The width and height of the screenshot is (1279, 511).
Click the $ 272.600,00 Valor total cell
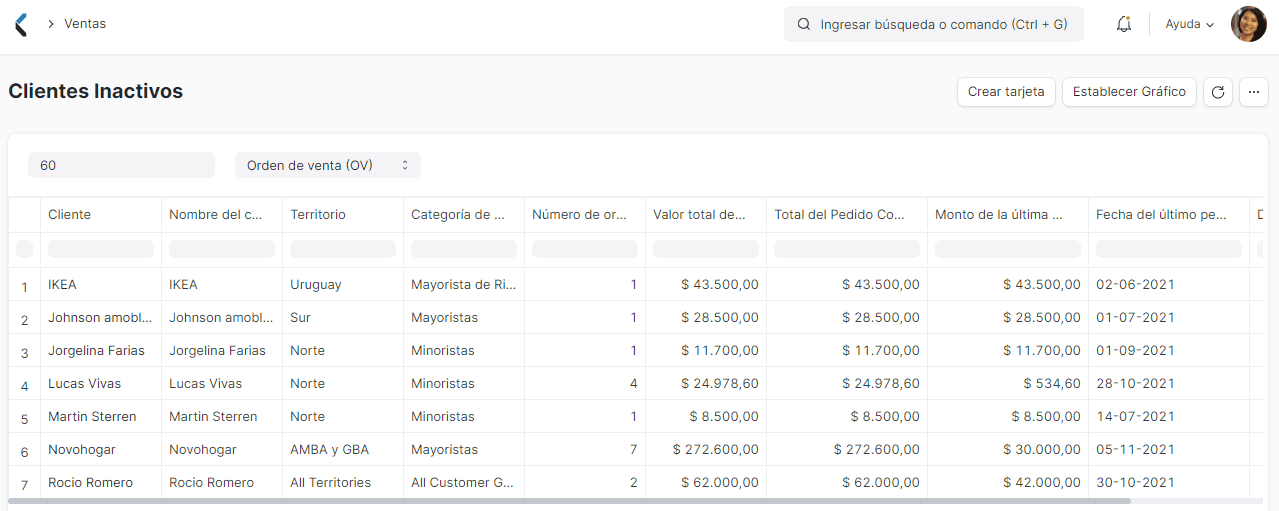(x=705, y=449)
